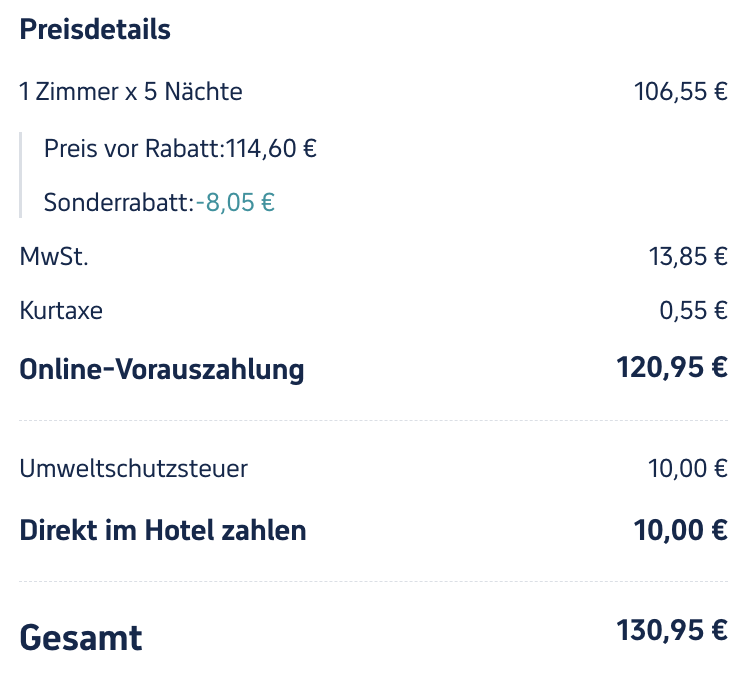Click the Direkt im Hotel zahlen heading
The height and width of the screenshot is (682, 746).
pos(163,530)
